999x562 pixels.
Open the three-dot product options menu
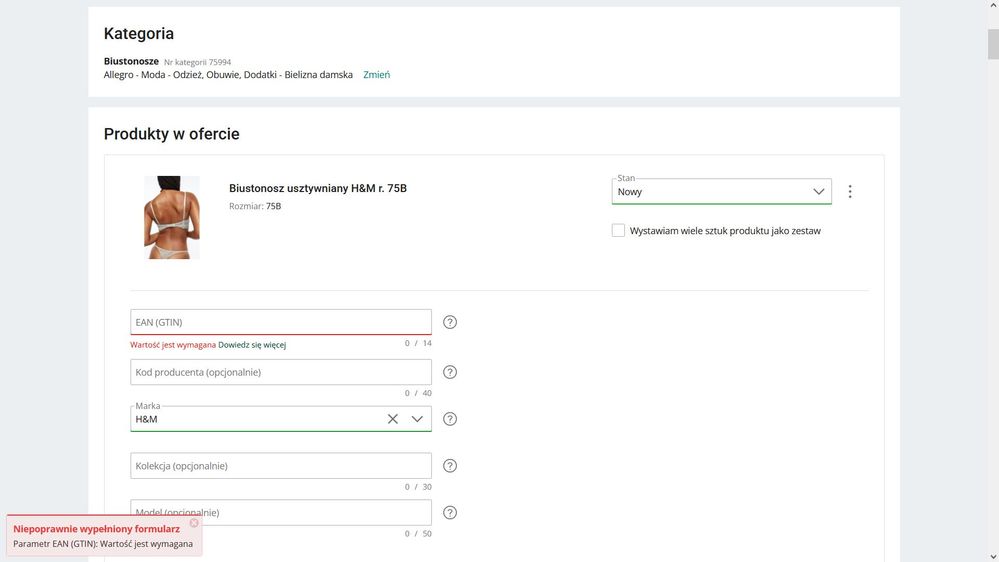(850, 192)
